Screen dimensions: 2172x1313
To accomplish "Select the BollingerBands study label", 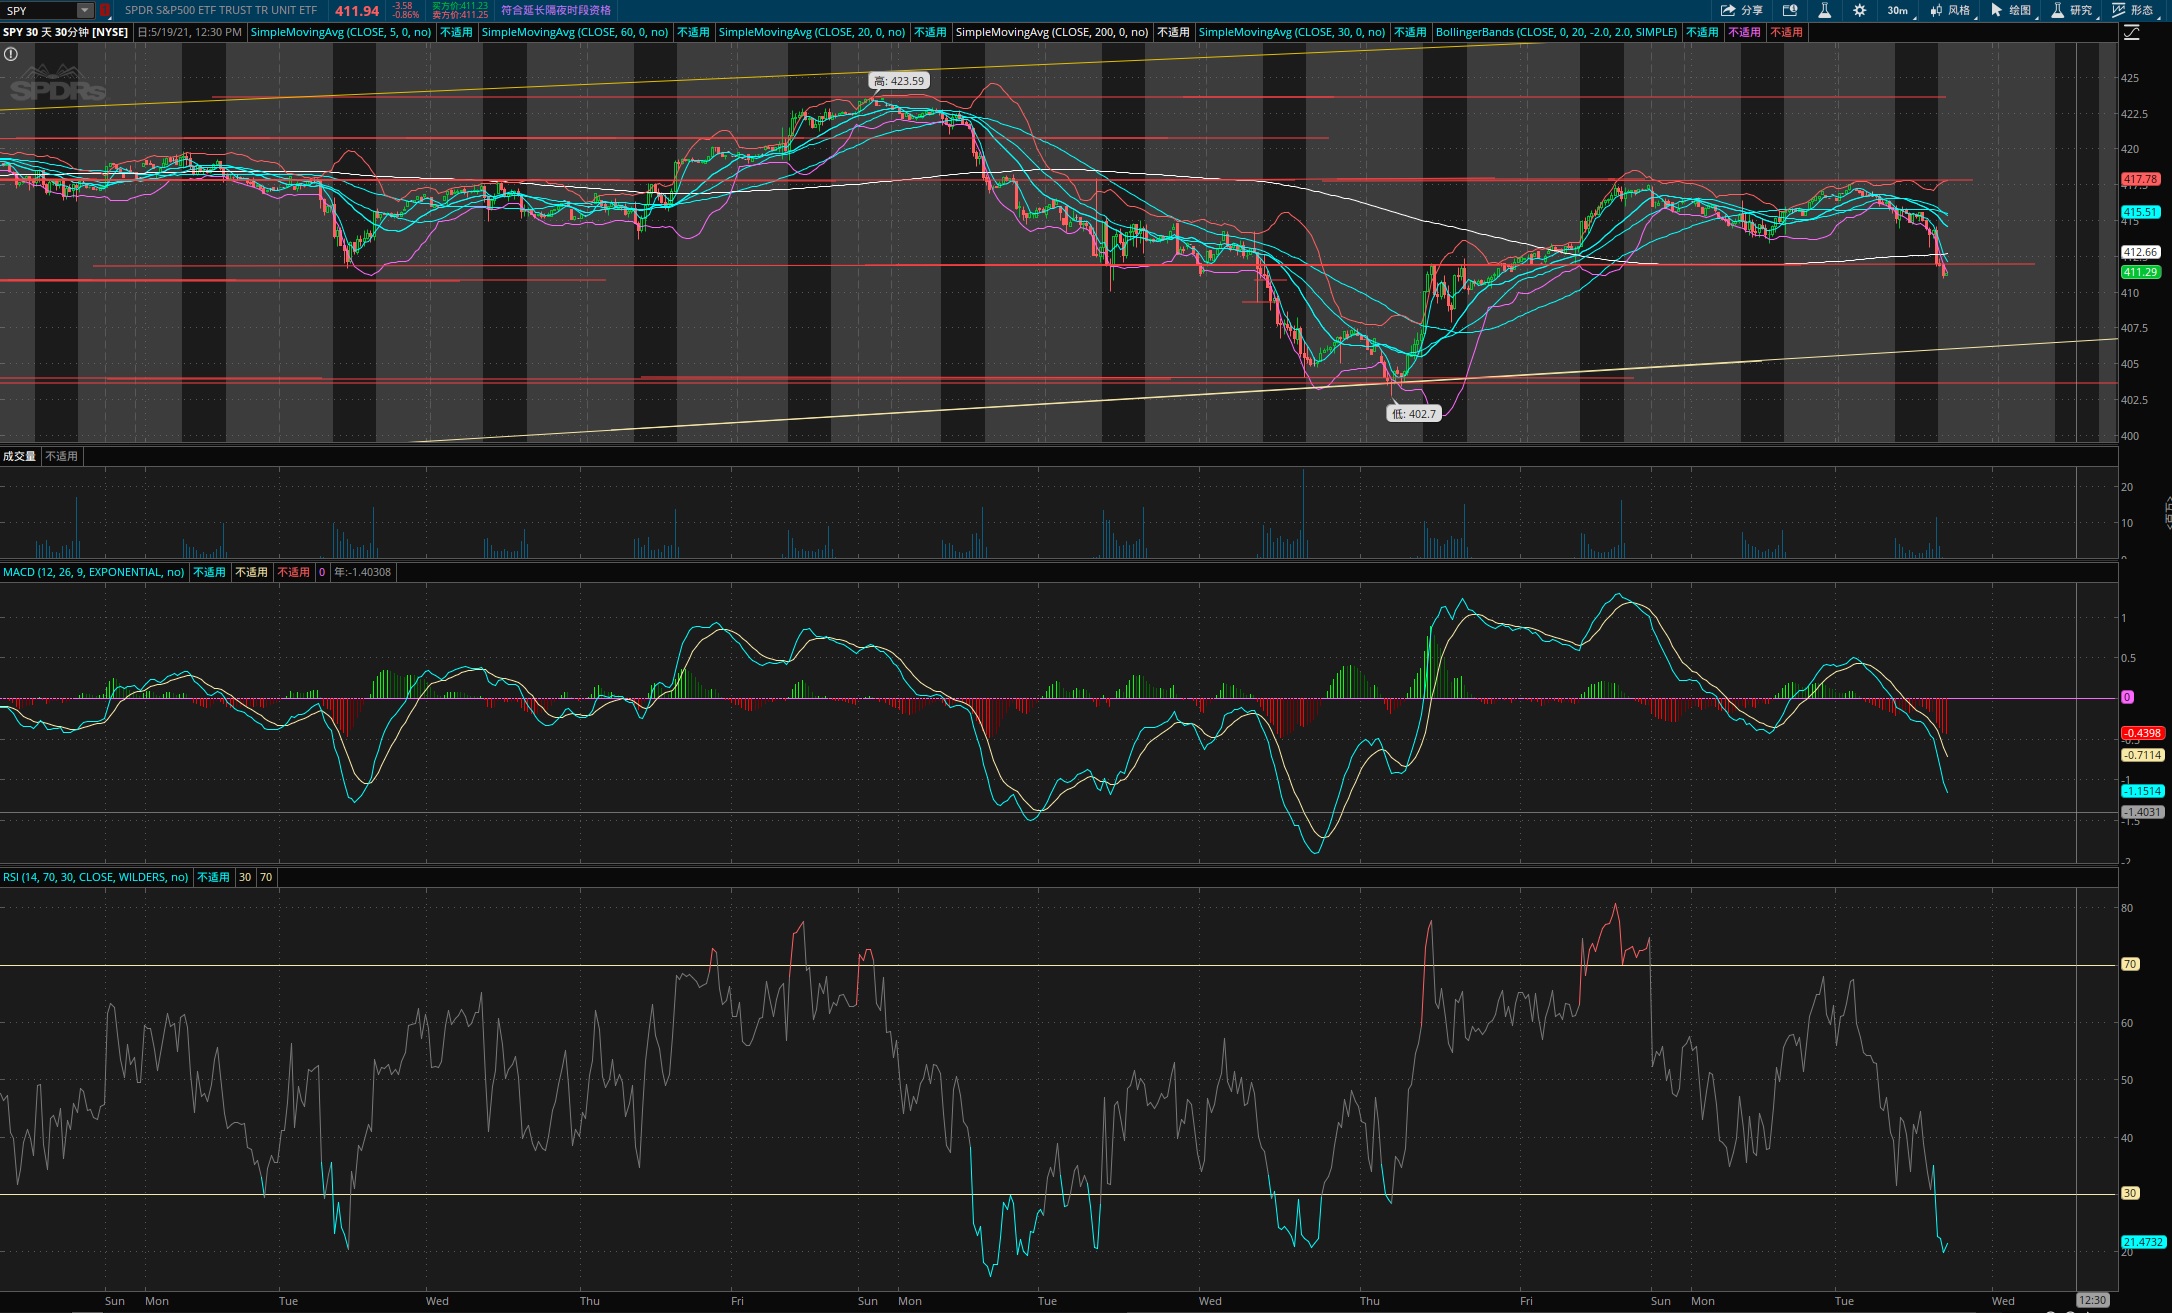I will (1557, 32).
